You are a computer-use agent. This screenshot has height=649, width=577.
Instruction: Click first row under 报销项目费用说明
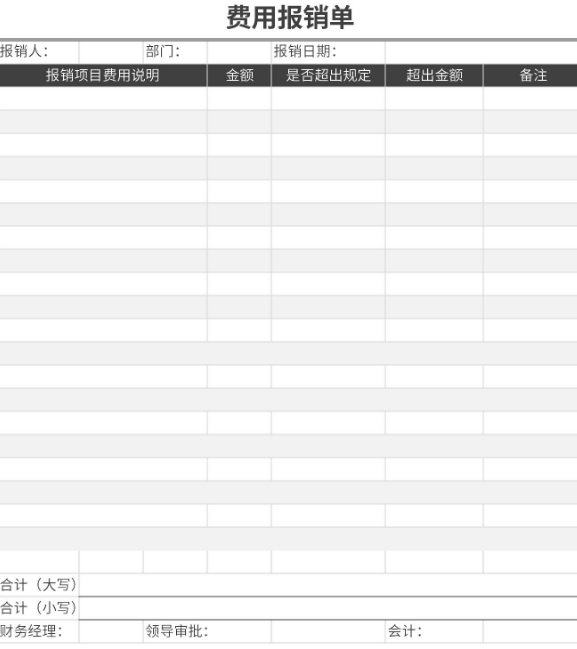coord(103,99)
